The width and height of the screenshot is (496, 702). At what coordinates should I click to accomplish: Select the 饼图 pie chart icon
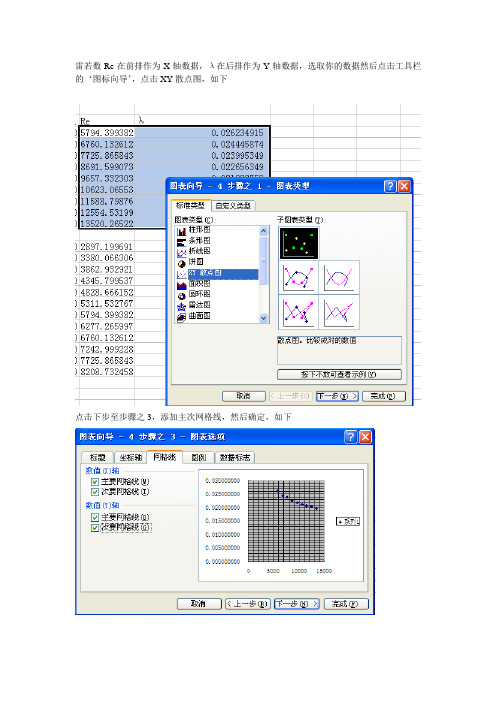[181, 263]
